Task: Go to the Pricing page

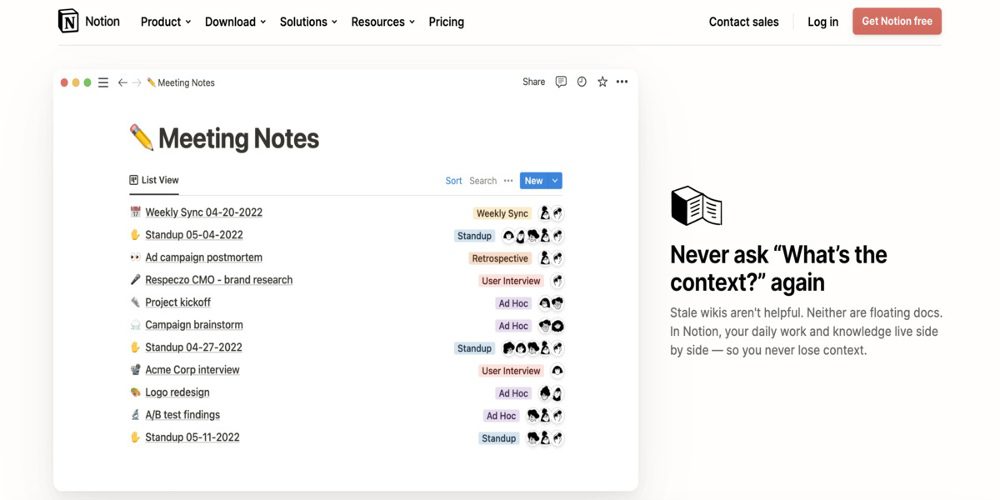Action: pos(446,22)
